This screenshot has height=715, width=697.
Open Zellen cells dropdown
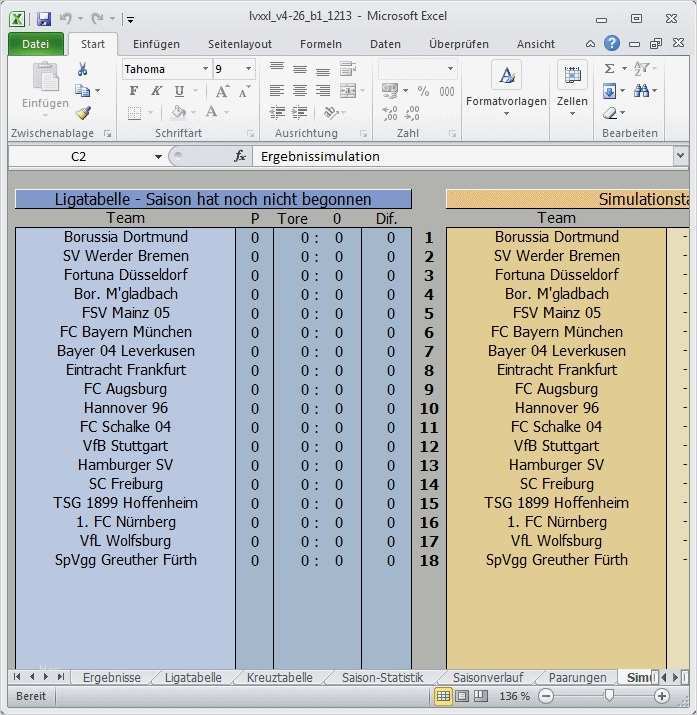572,91
